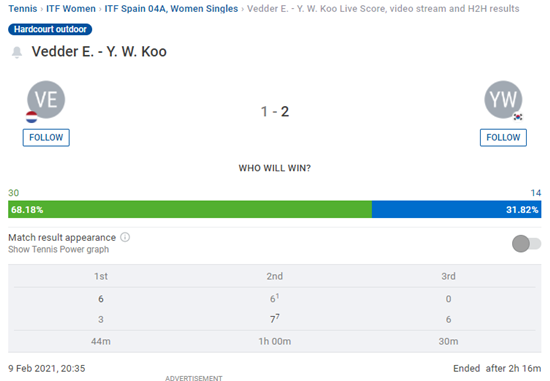This screenshot has height=381, width=550.
Task: Open the VE player avatar
Action: 46,99
